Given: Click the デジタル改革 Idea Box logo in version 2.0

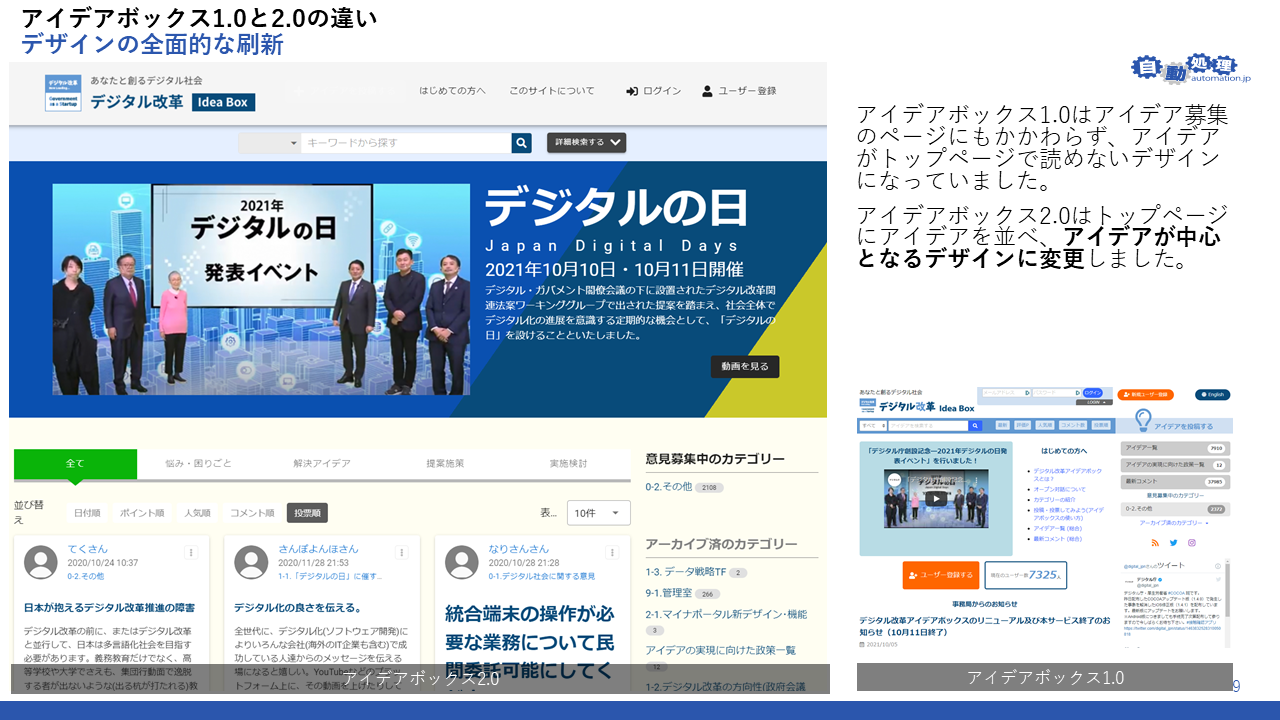Looking at the screenshot, I should (150, 93).
